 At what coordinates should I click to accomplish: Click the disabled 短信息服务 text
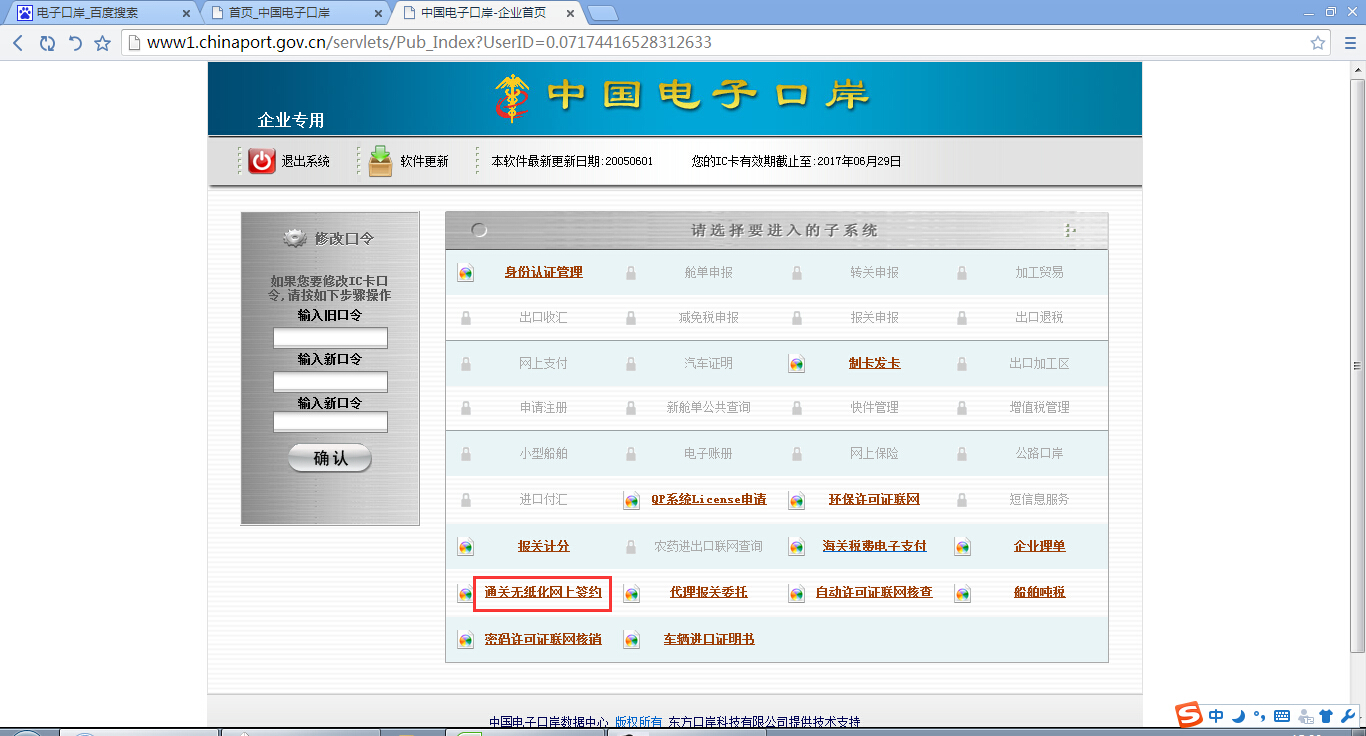1039,499
